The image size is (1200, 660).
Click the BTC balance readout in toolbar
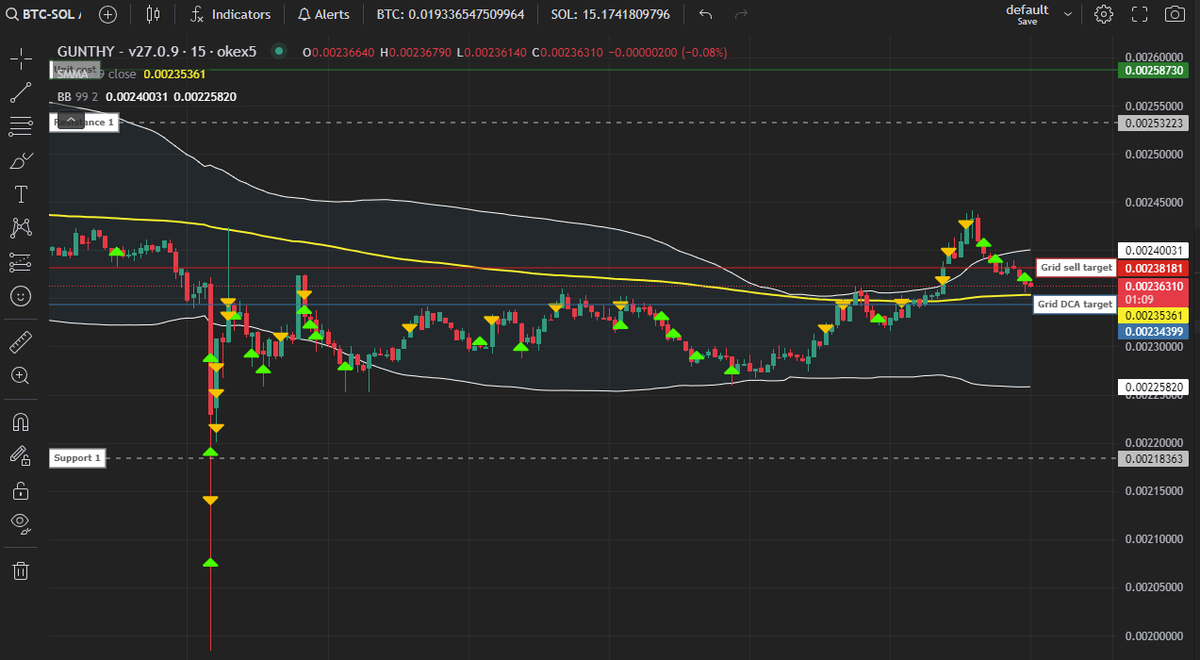[450, 14]
